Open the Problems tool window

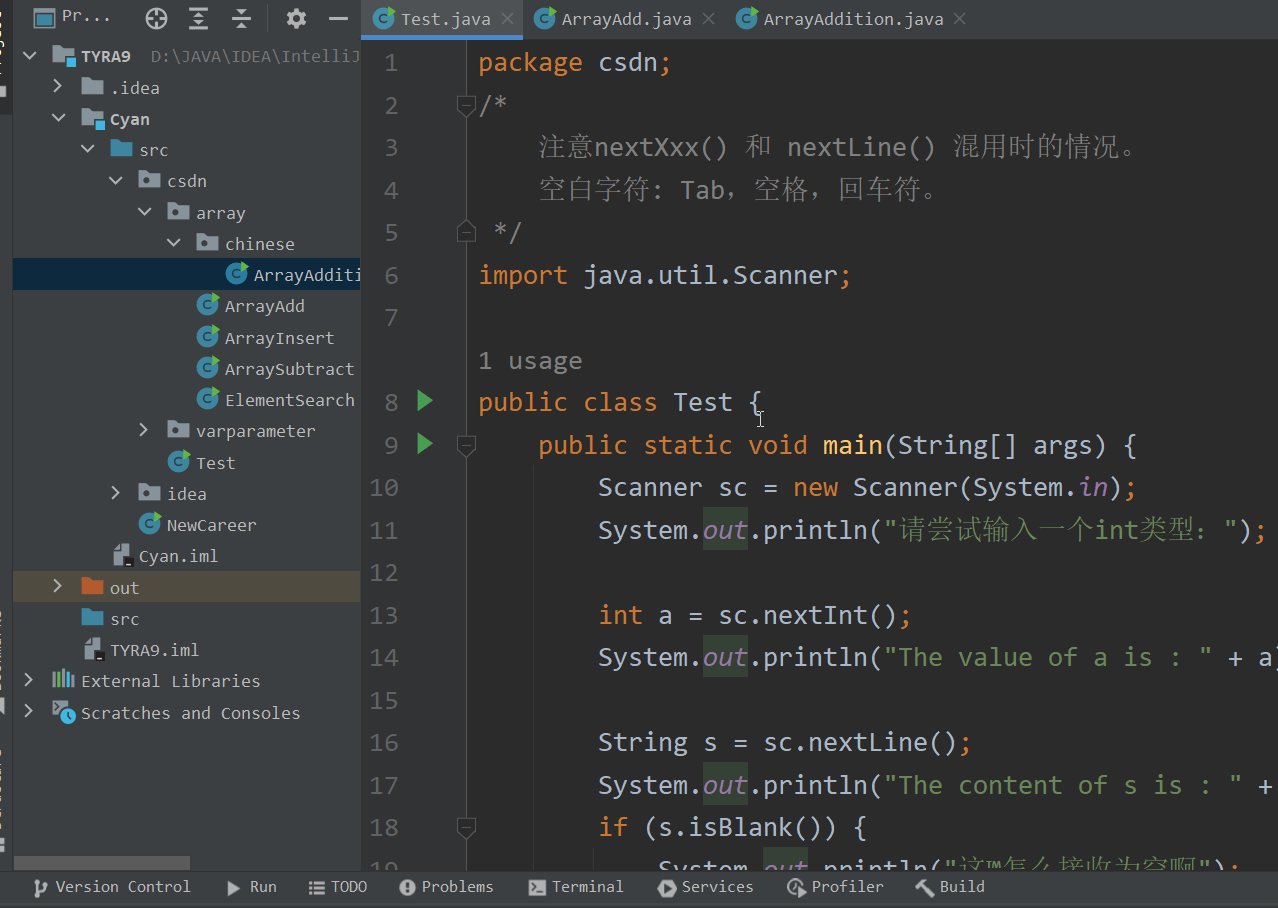tap(446, 886)
